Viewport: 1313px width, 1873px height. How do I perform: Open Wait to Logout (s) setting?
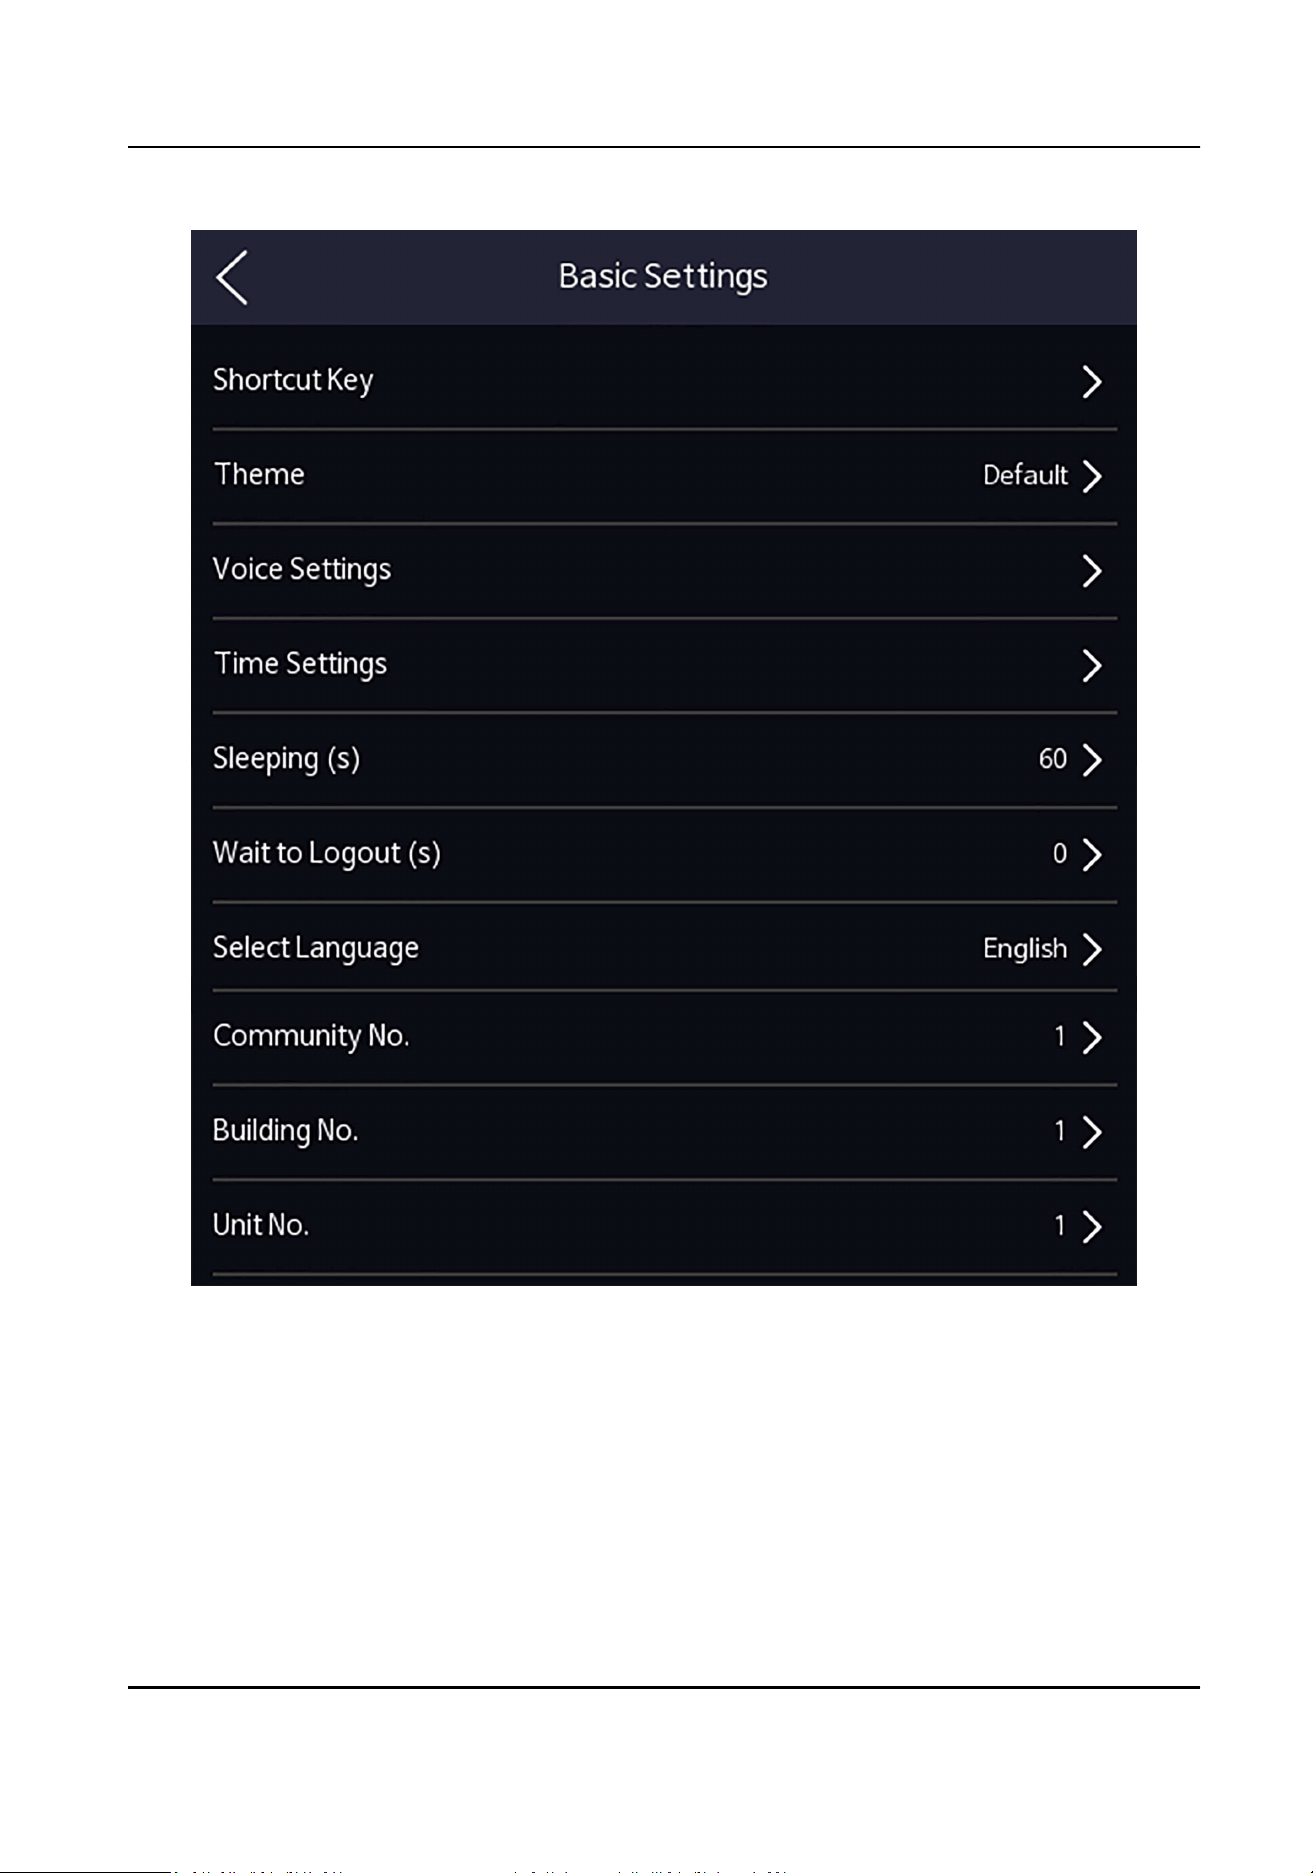pos(664,854)
